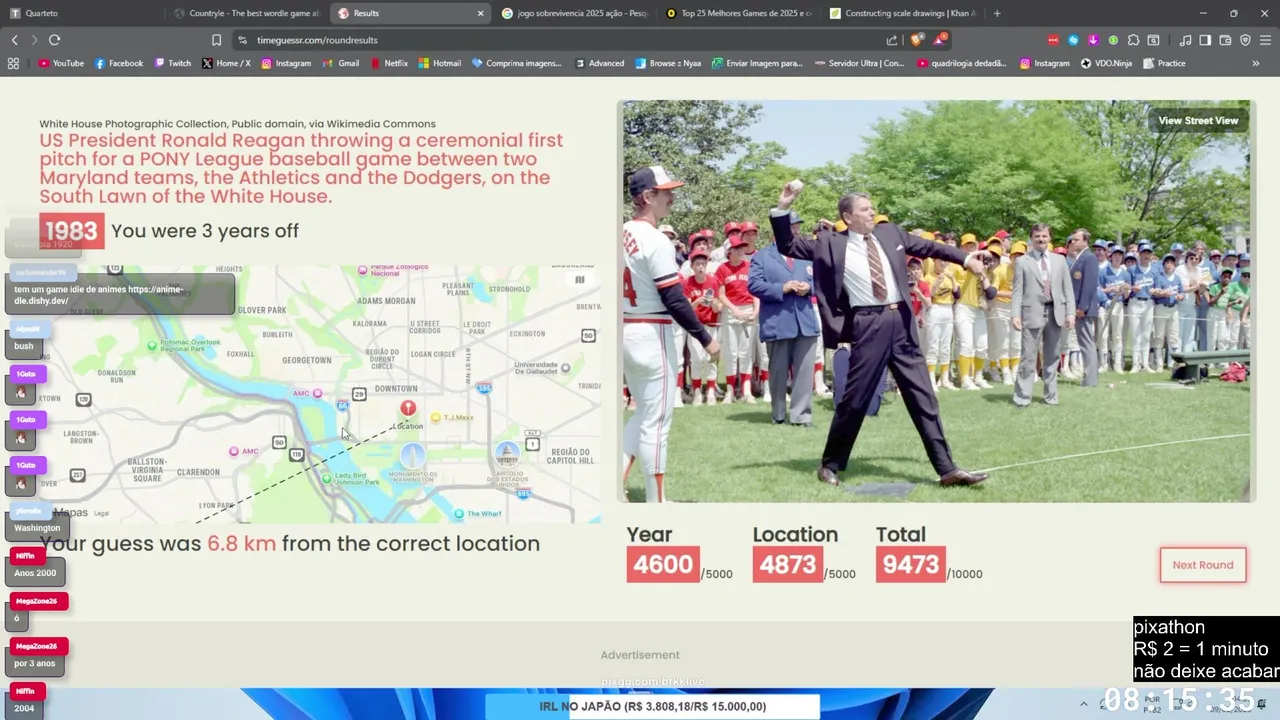
Task: Open the site information icon before the URL
Action: (x=242, y=40)
